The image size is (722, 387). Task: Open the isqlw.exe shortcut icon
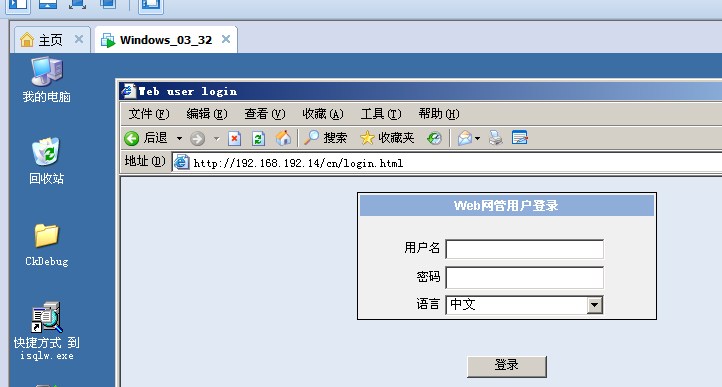tap(47, 330)
